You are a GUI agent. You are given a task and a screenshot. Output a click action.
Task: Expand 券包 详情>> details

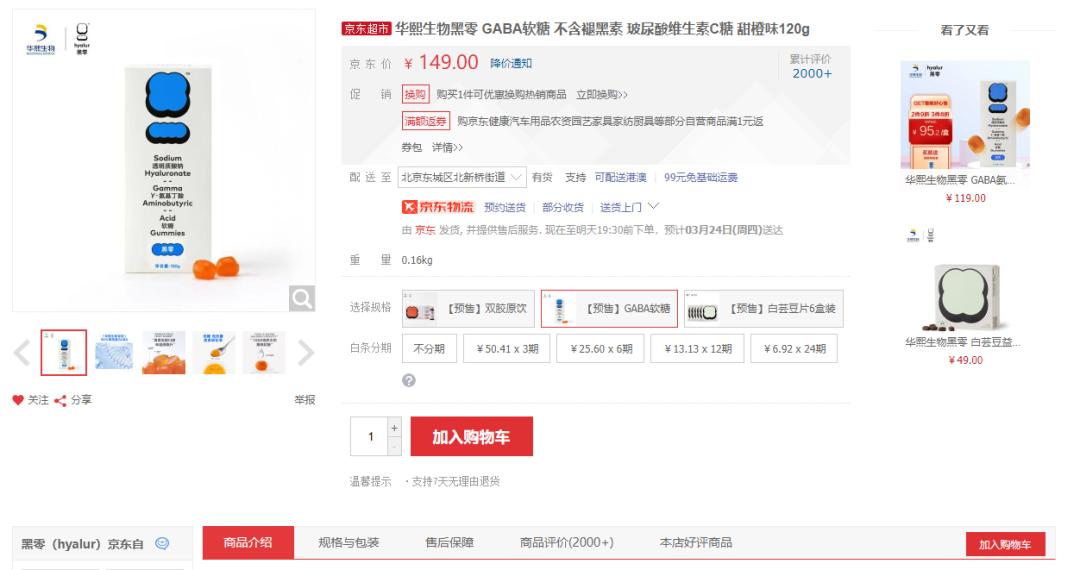pos(448,147)
